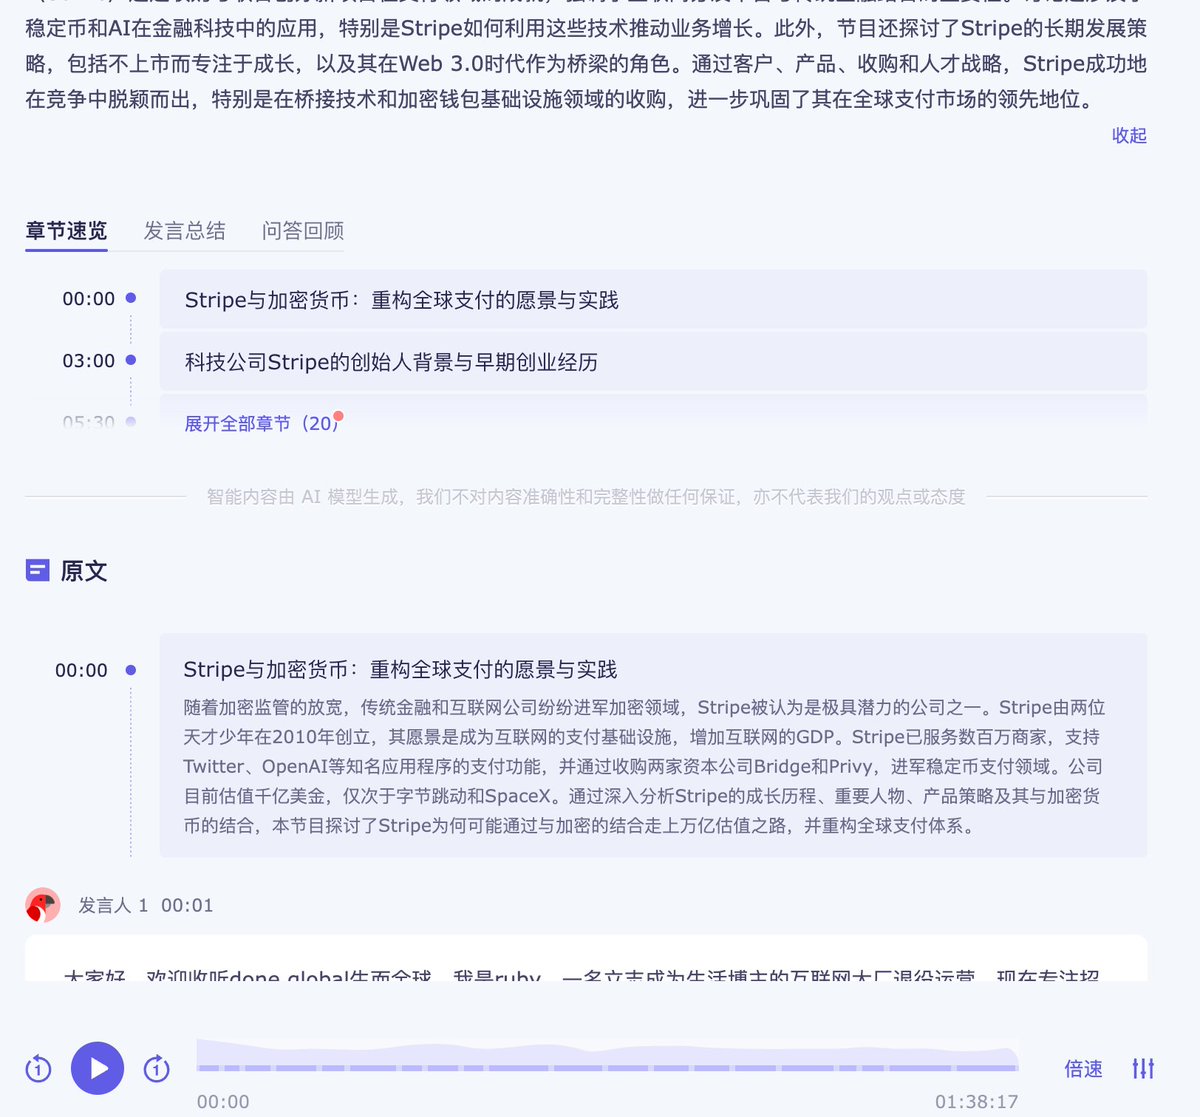Image resolution: width=1200 pixels, height=1117 pixels.
Task: Switch to the 发言总结 tab
Action: click(x=185, y=231)
